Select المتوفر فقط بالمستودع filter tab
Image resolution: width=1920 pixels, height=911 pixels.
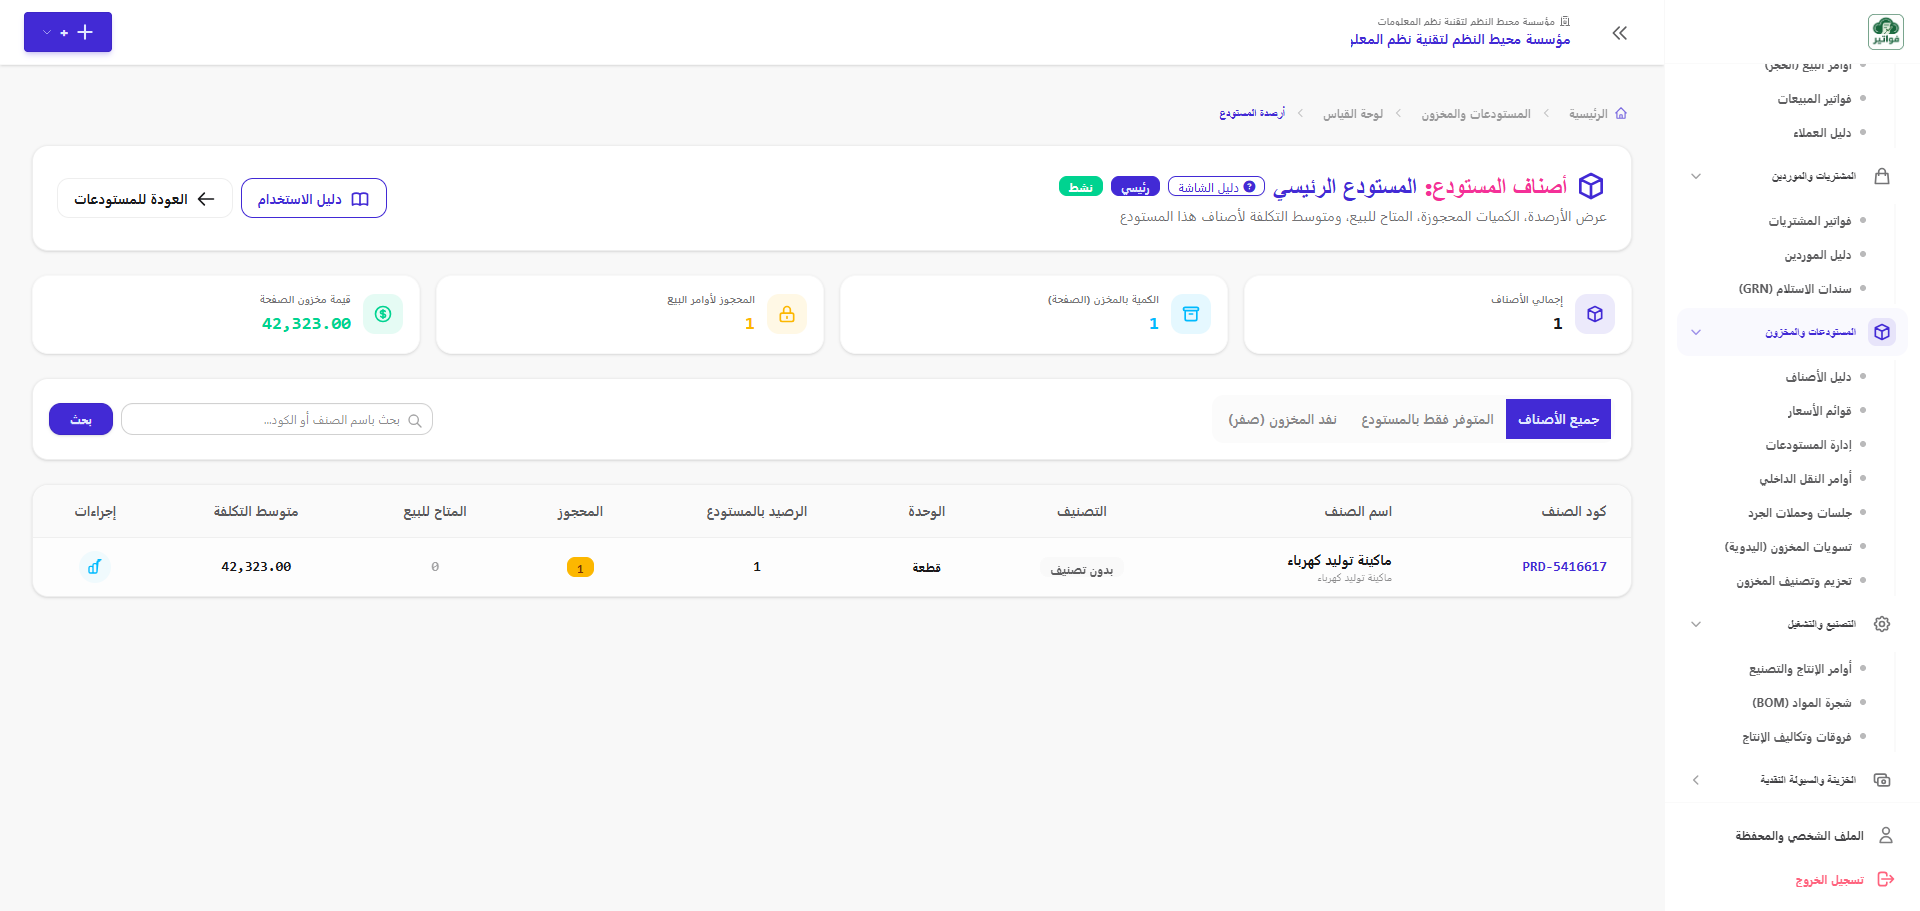[1427, 419]
